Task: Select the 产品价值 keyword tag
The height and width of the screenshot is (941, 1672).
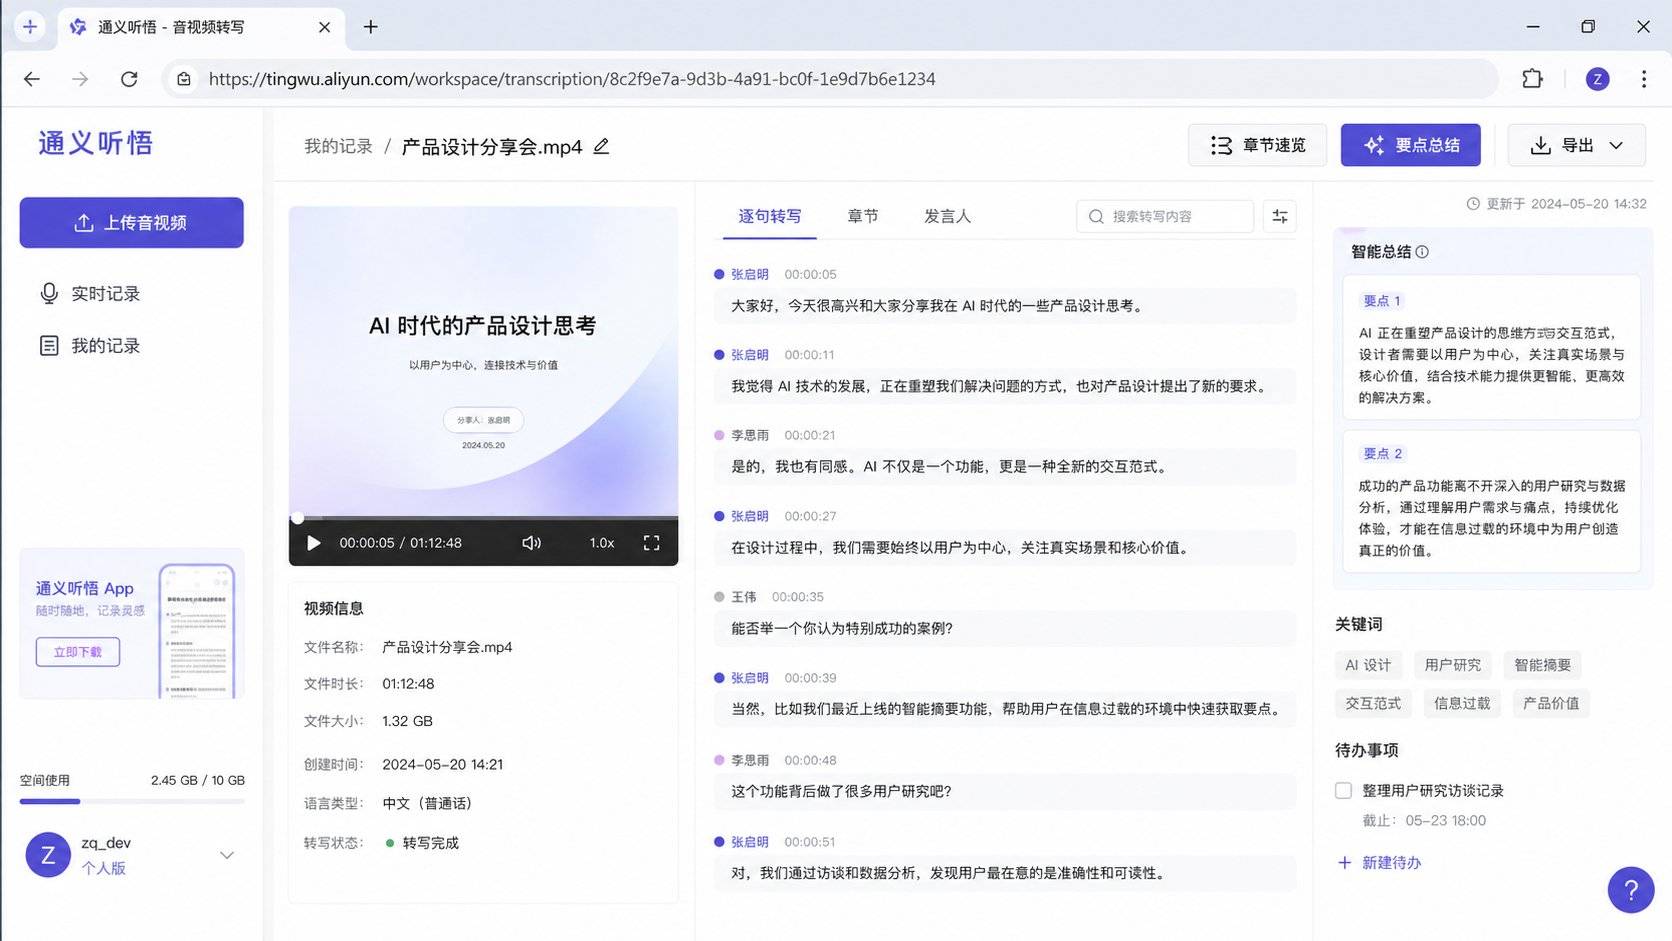Action: [1551, 703]
